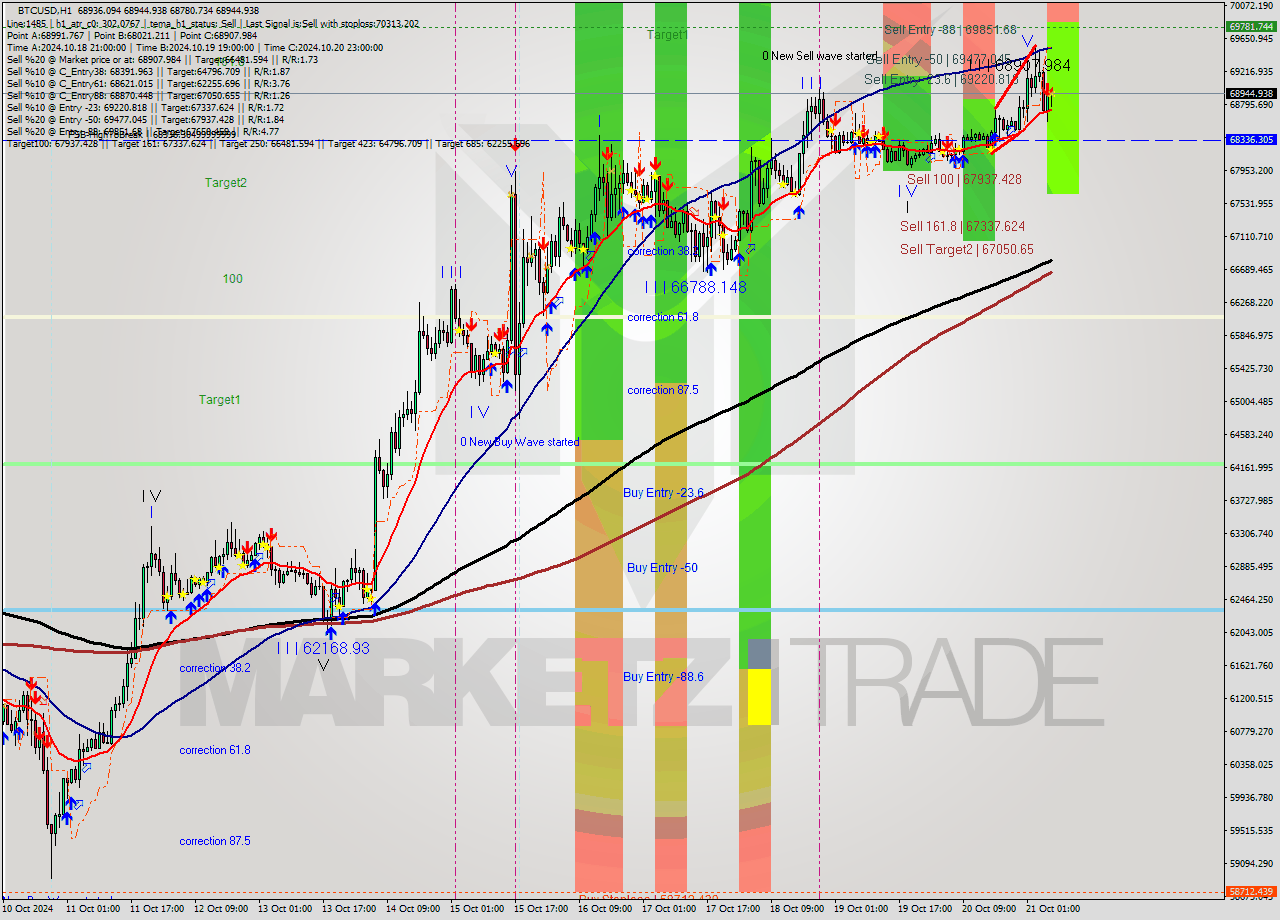The height and width of the screenshot is (920, 1280).
Task: Click the '12 Oct 09:00' time axis label
Action: (219, 909)
